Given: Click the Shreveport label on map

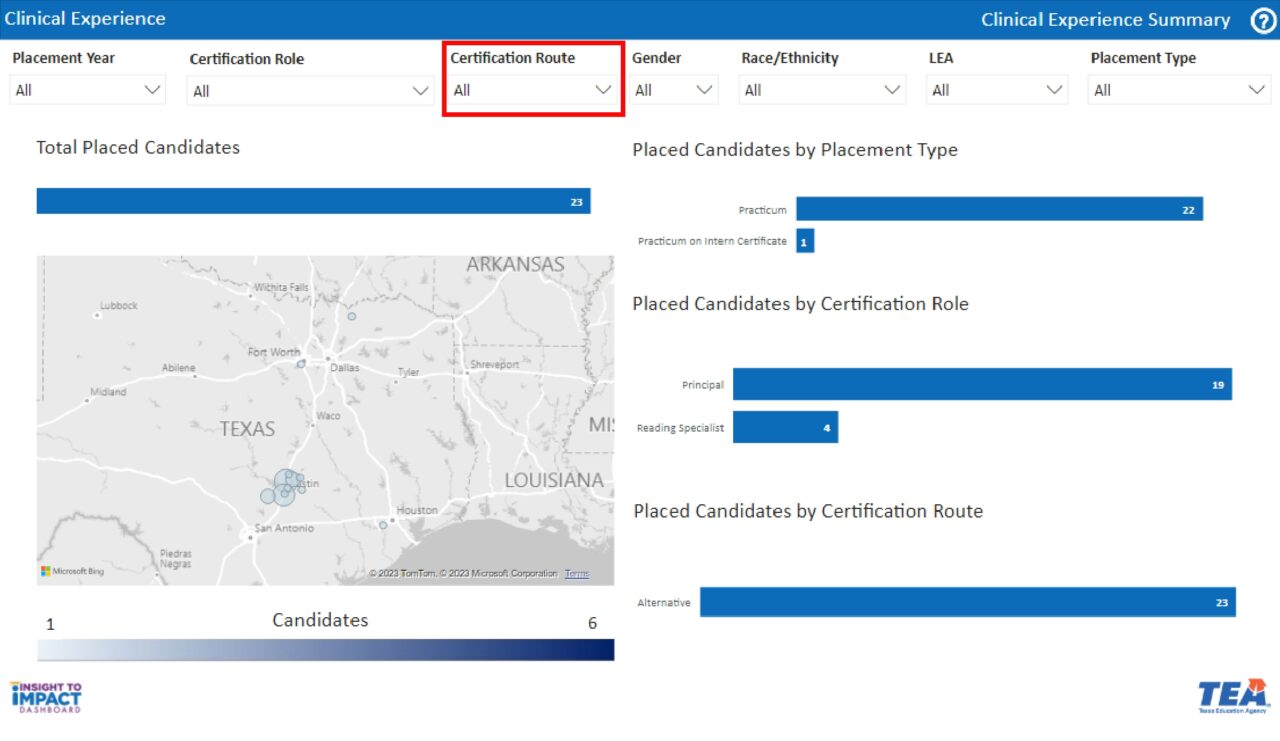Looking at the screenshot, I should [x=495, y=365].
